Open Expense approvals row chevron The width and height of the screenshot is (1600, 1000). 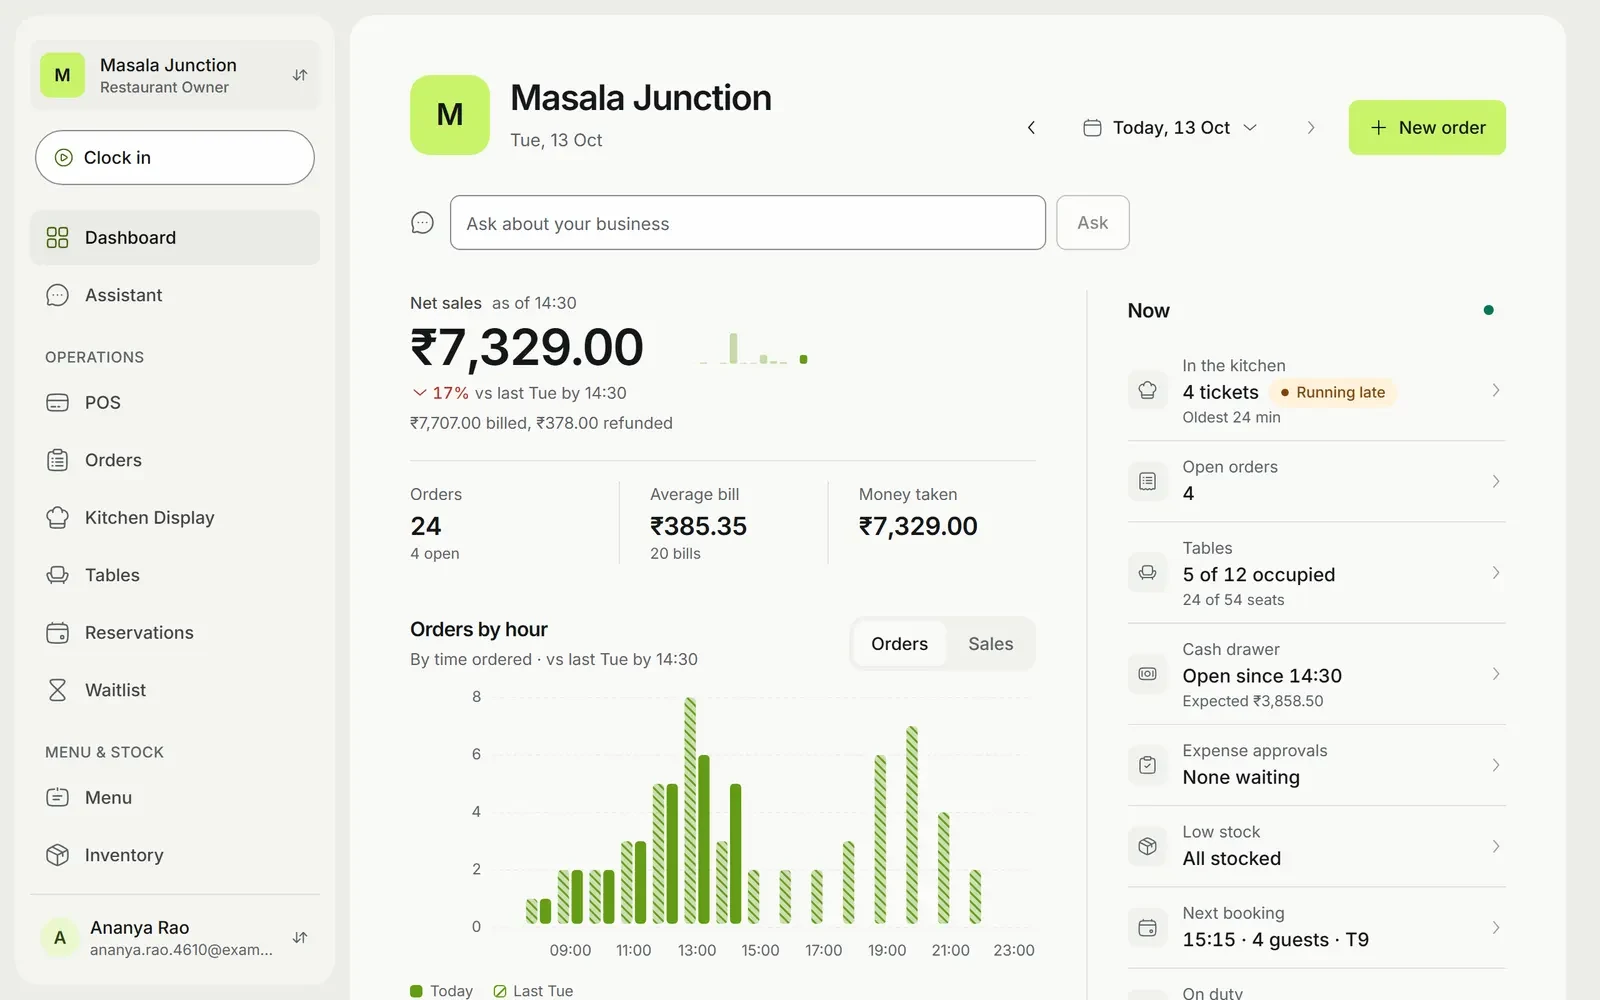pyautogui.click(x=1496, y=765)
